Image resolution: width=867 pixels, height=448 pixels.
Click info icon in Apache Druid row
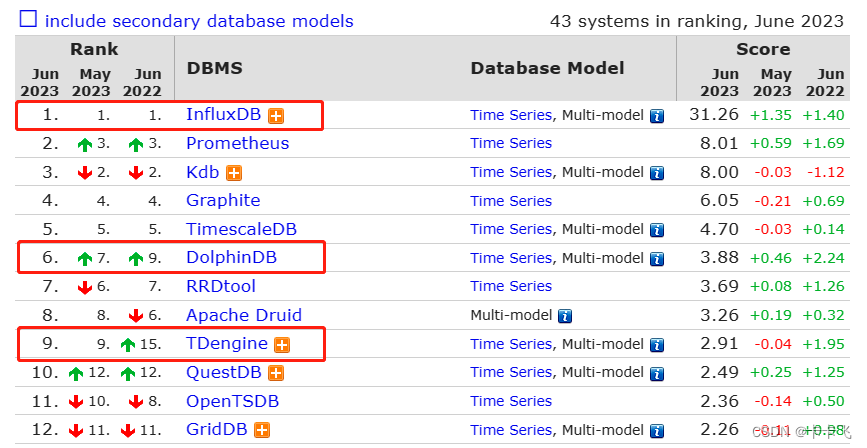point(565,316)
